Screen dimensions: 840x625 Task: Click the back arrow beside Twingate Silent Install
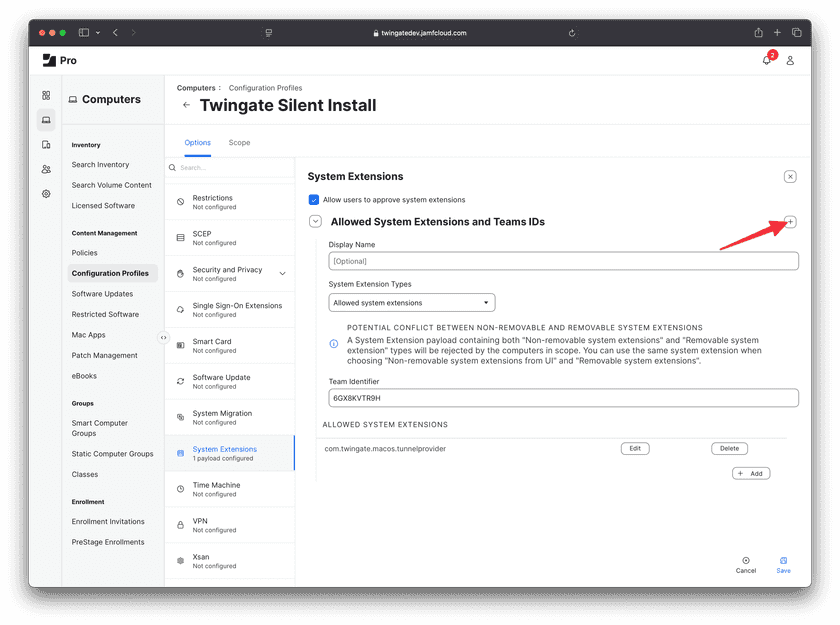[186, 105]
